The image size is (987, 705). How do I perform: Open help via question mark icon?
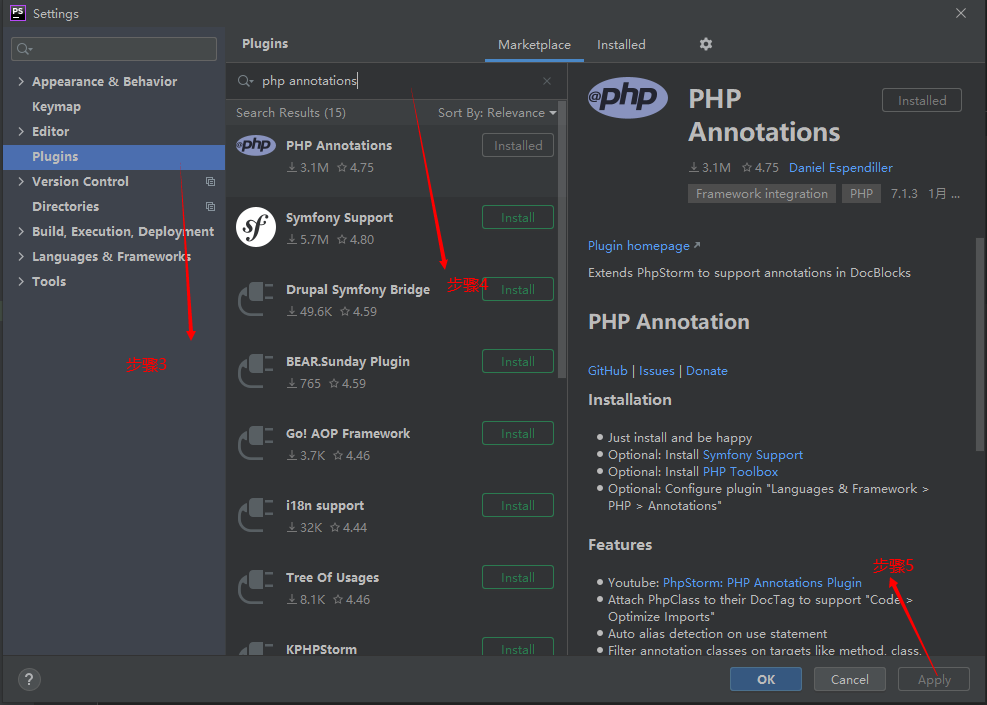tap(28, 679)
